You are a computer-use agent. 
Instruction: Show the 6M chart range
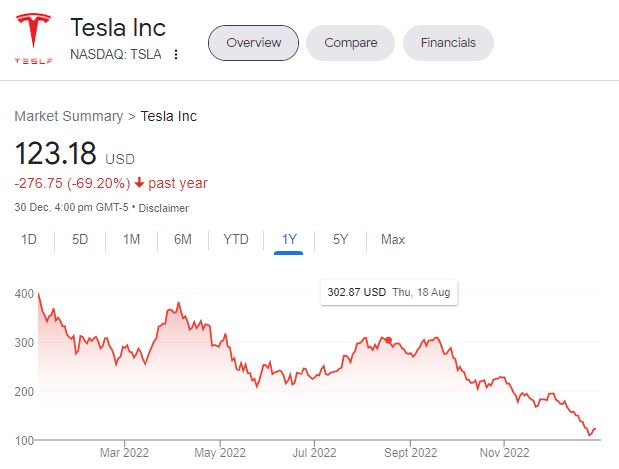tap(182, 240)
